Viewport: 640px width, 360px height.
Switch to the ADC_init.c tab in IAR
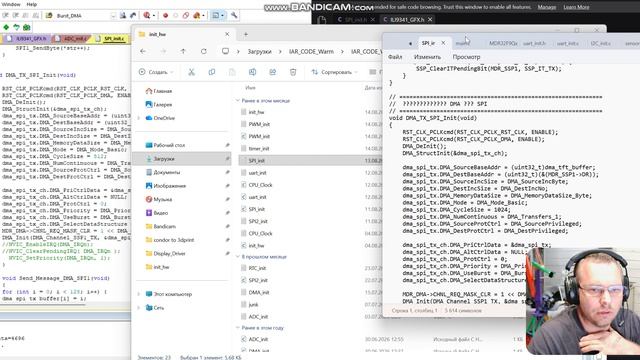[x=72, y=39]
